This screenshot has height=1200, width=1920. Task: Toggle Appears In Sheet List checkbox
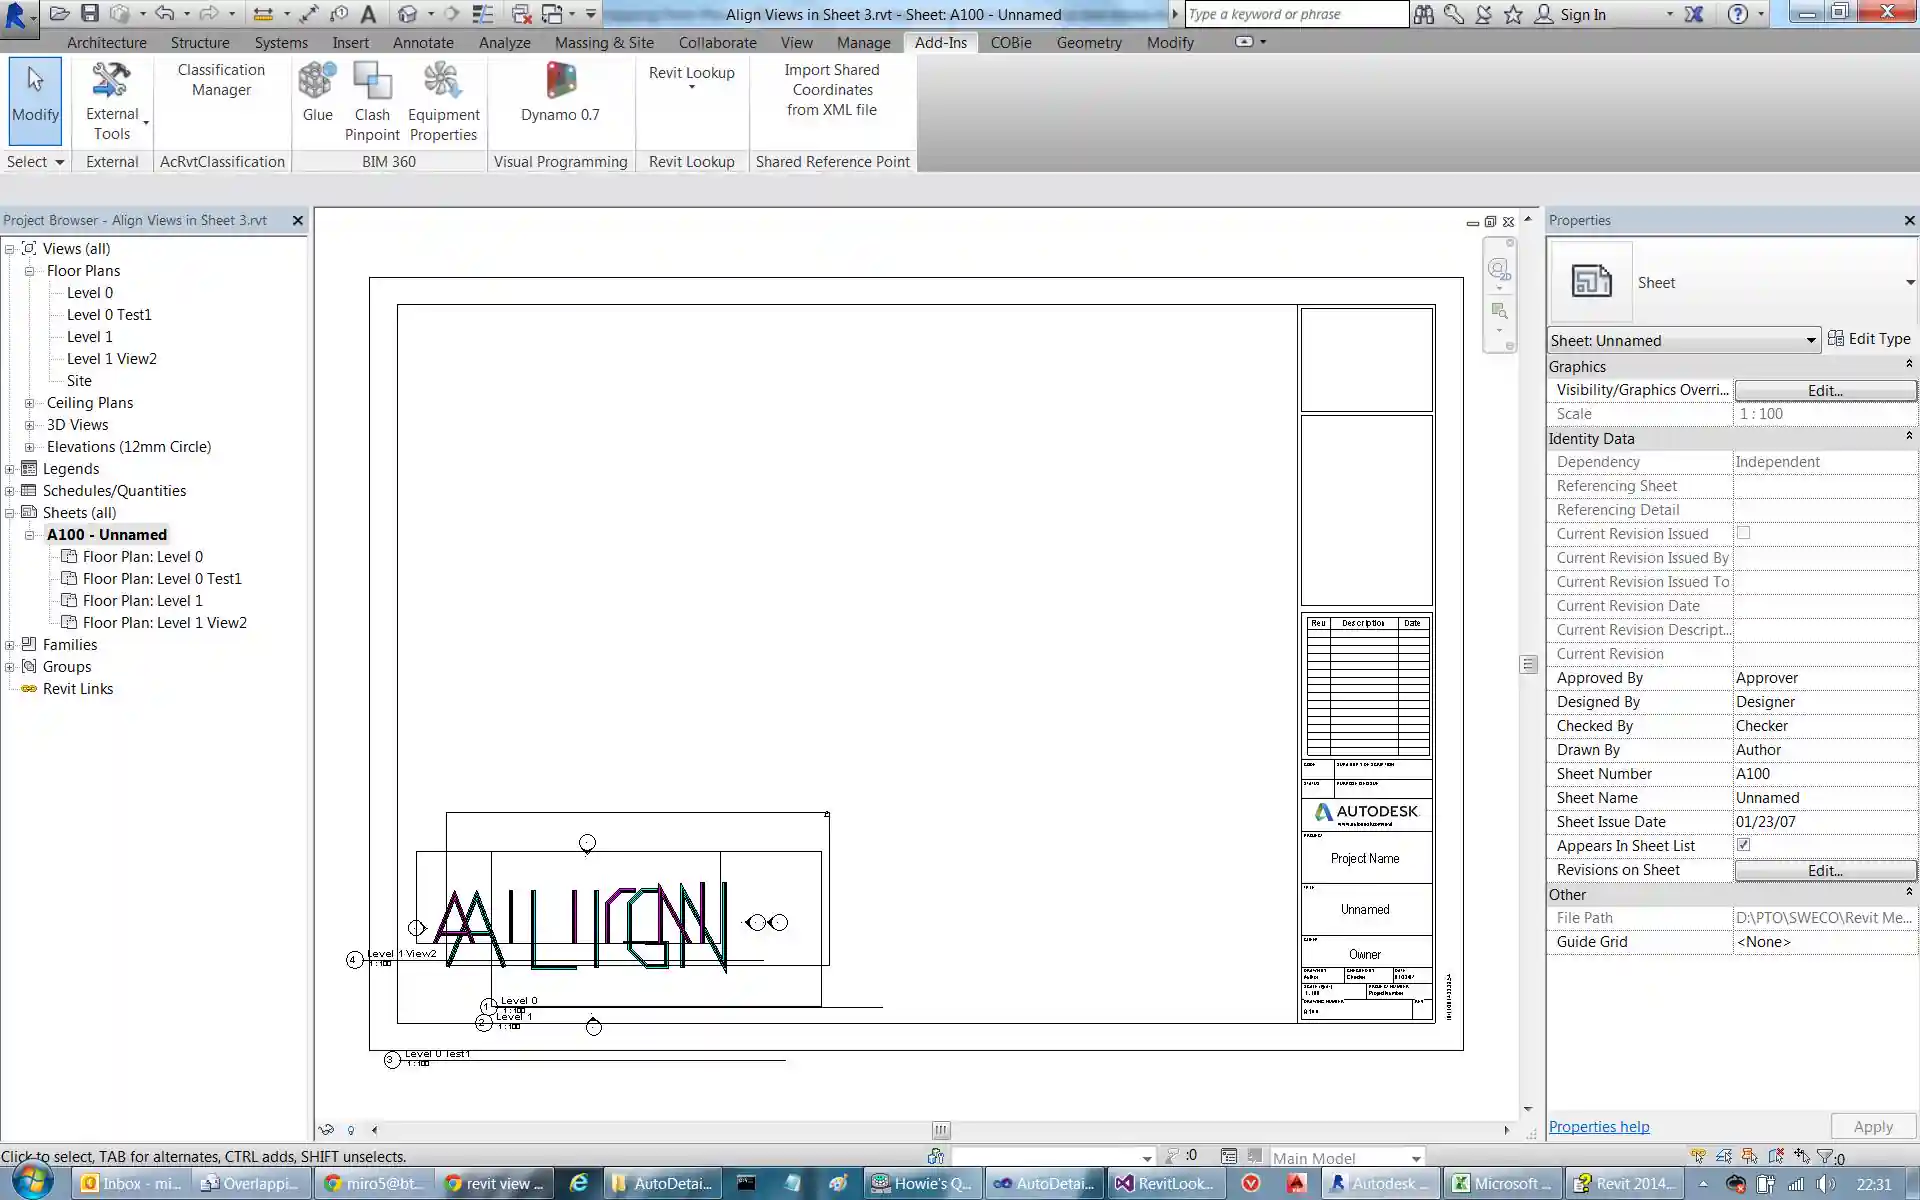click(x=1743, y=845)
